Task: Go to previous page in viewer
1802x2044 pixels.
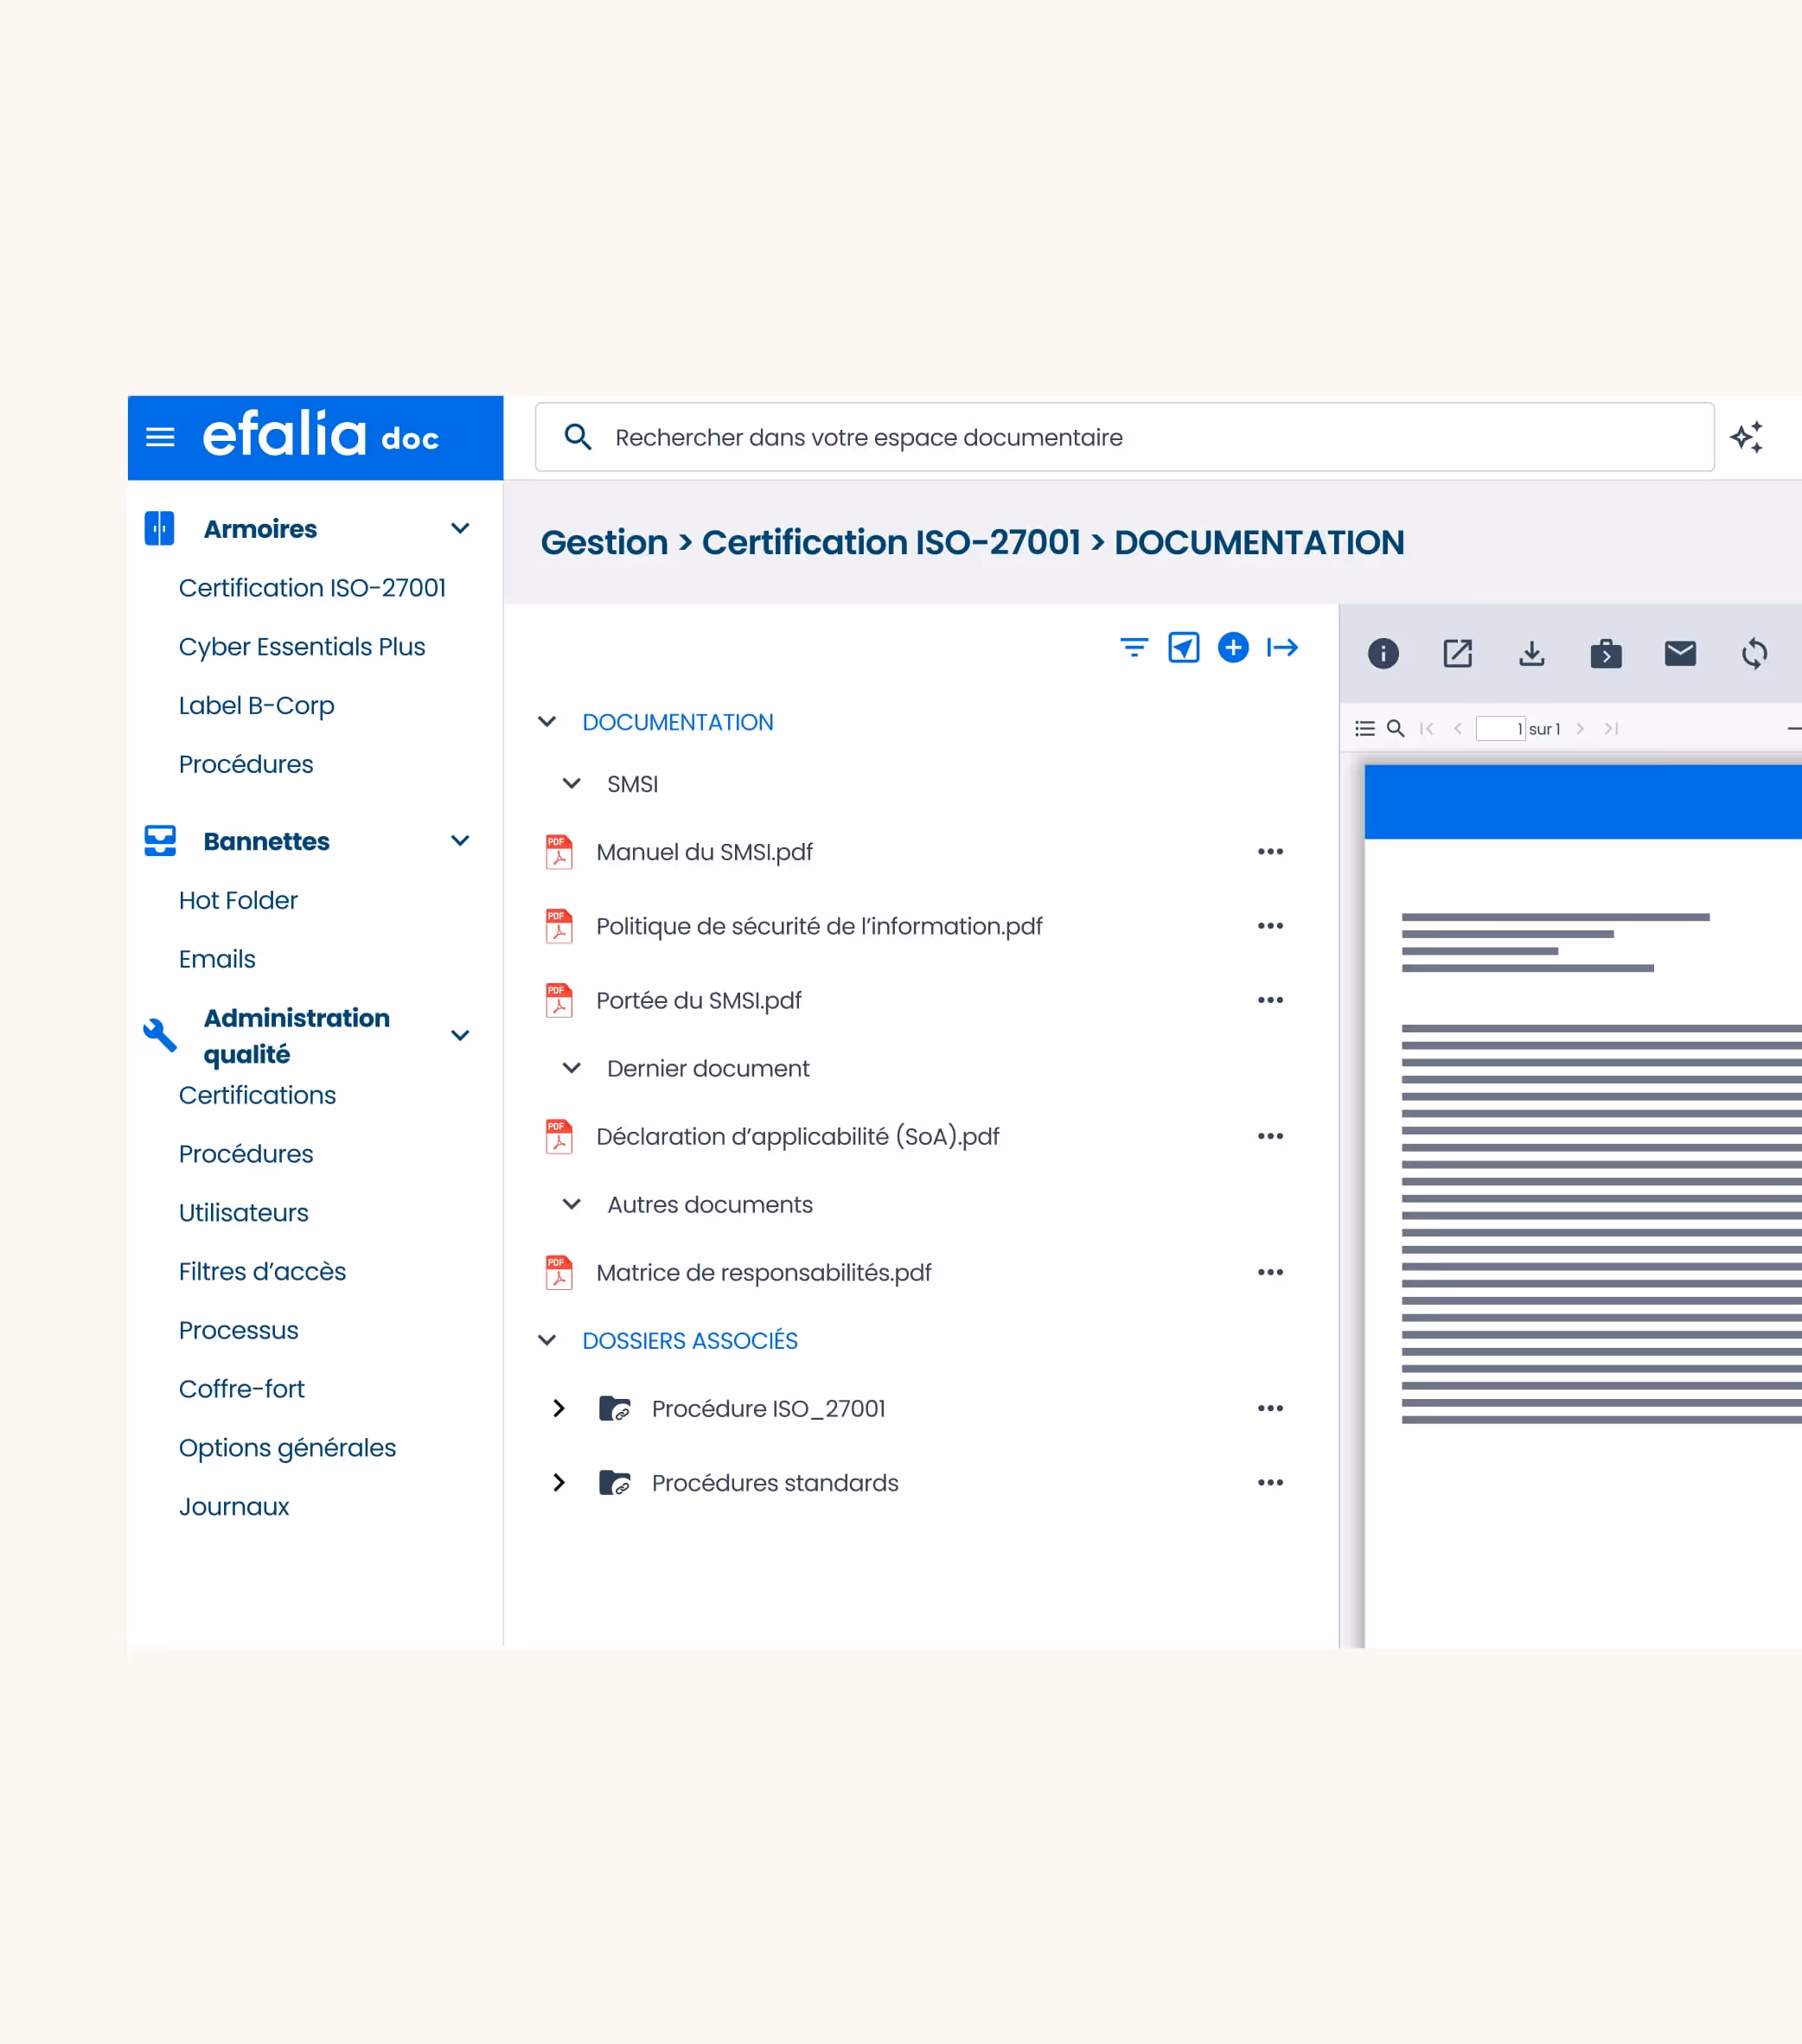Action: point(1458,728)
